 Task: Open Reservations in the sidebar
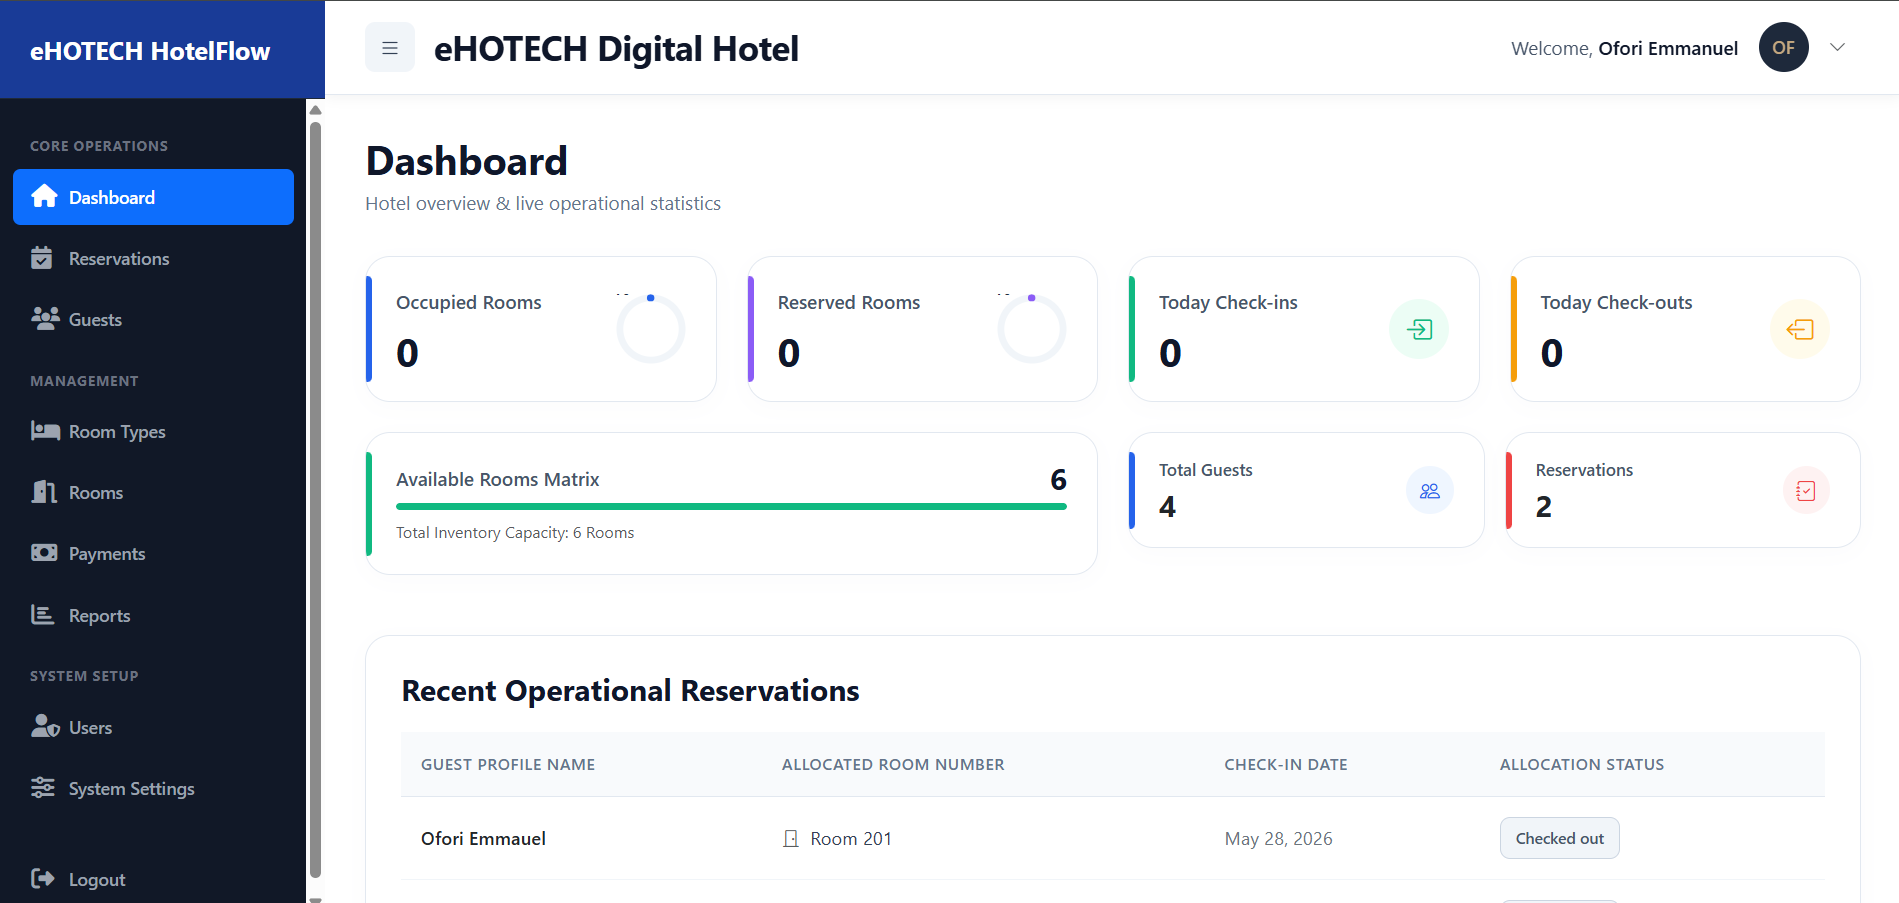pyautogui.click(x=153, y=258)
